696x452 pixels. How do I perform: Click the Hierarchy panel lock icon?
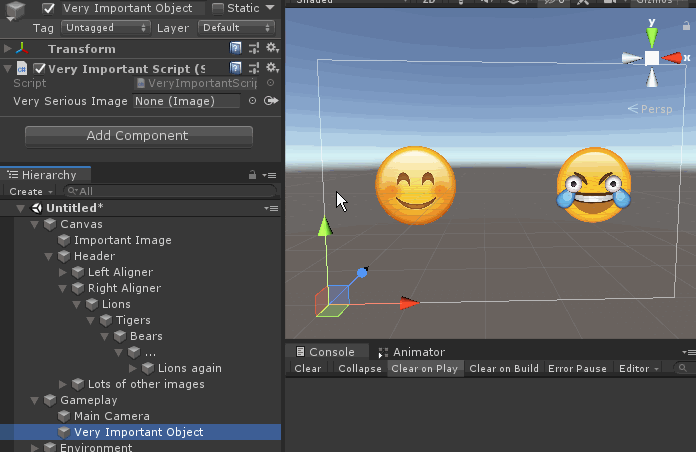point(252,175)
